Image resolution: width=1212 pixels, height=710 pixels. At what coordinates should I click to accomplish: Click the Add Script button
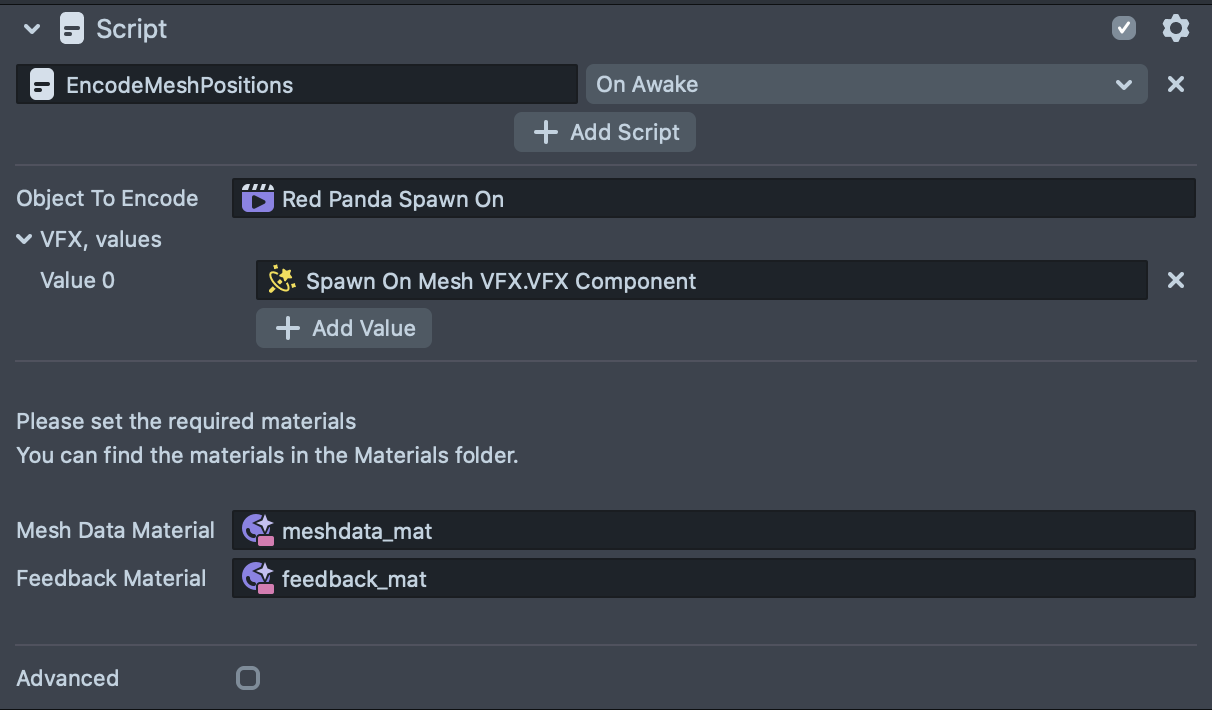tap(605, 132)
